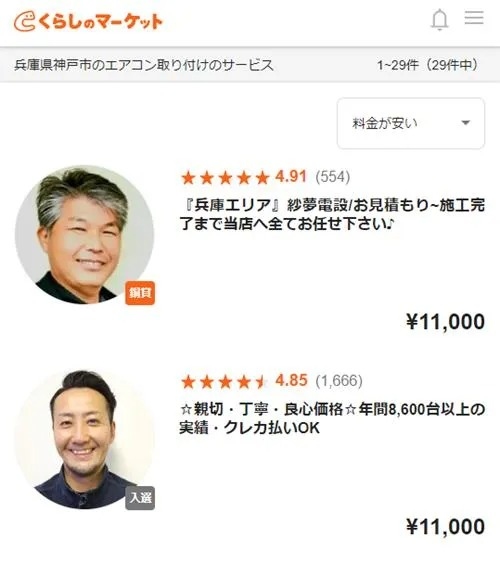The height and width of the screenshot is (564, 500).
Task: Click the sort dropdown arrow
Action: [x=466, y=123]
